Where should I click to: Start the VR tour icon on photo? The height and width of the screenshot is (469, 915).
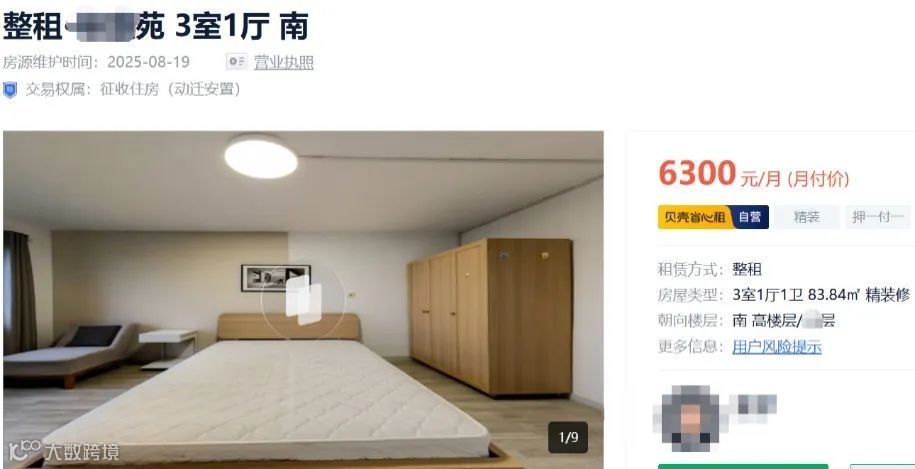click(303, 300)
